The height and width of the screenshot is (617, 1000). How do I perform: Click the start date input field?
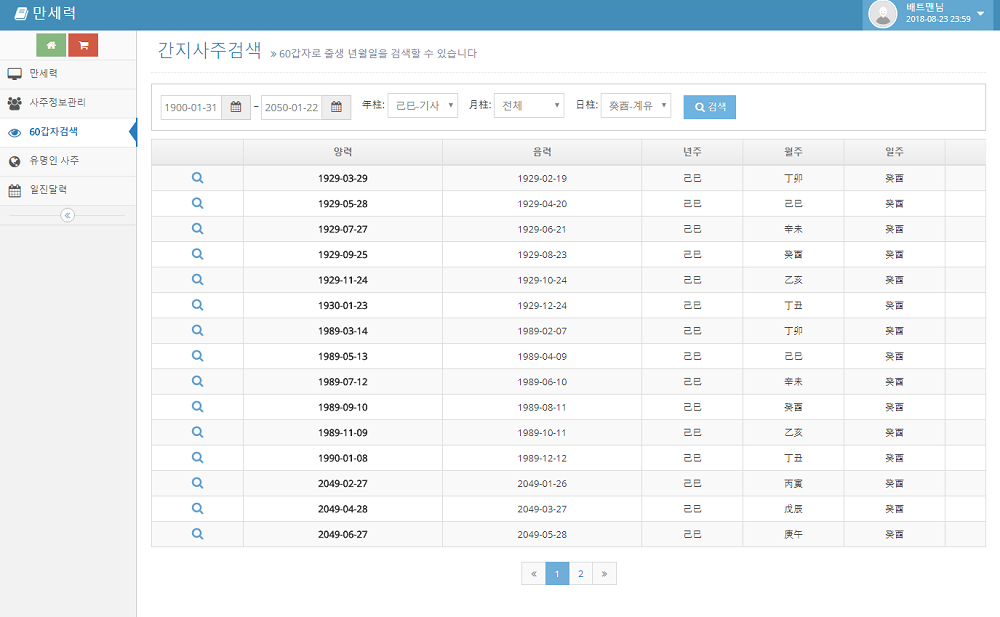pos(191,107)
